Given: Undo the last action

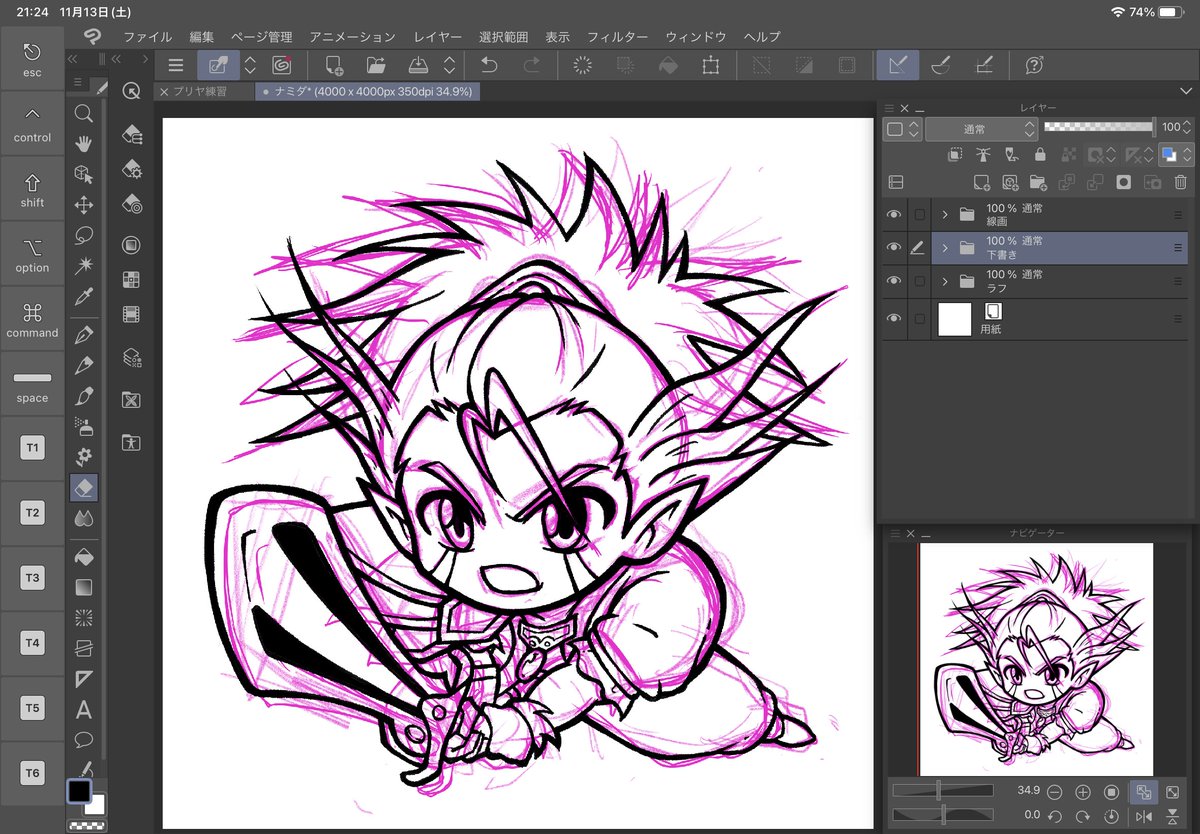Looking at the screenshot, I should pyautogui.click(x=489, y=65).
